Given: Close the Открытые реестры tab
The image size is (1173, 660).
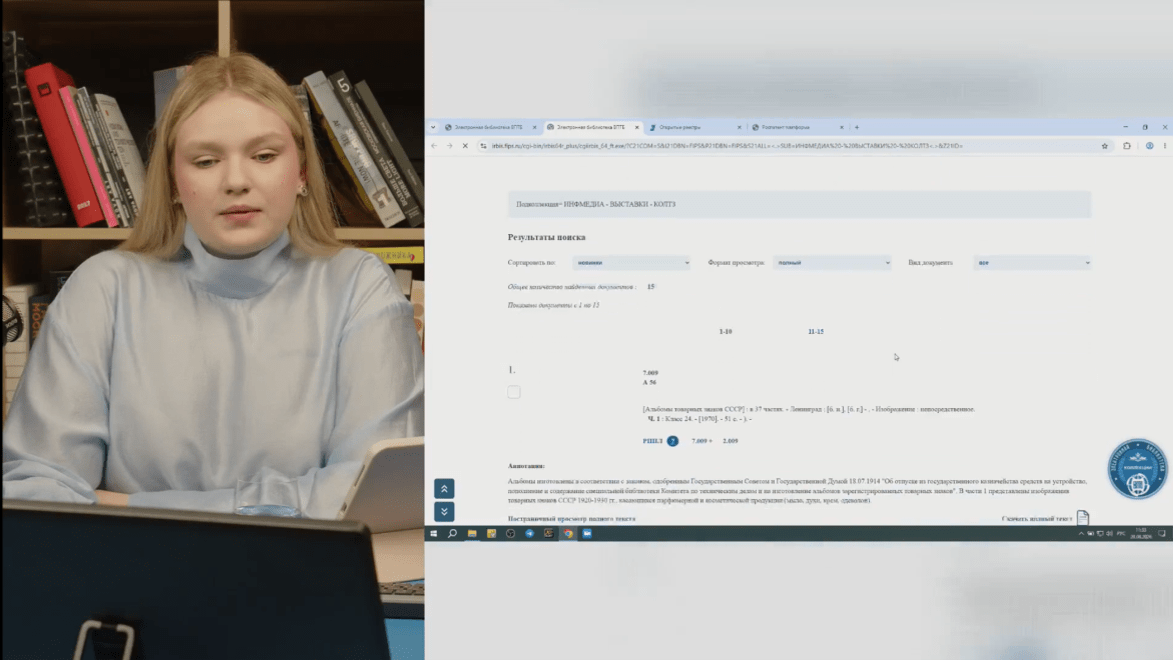Looking at the screenshot, I should (x=739, y=127).
